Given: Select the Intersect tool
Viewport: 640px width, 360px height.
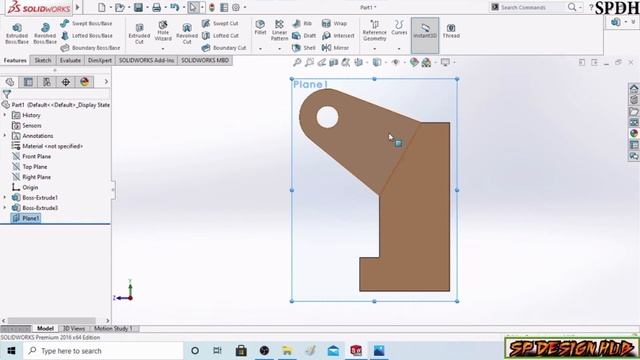Looking at the screenshot, I should [x=338, y=36].
